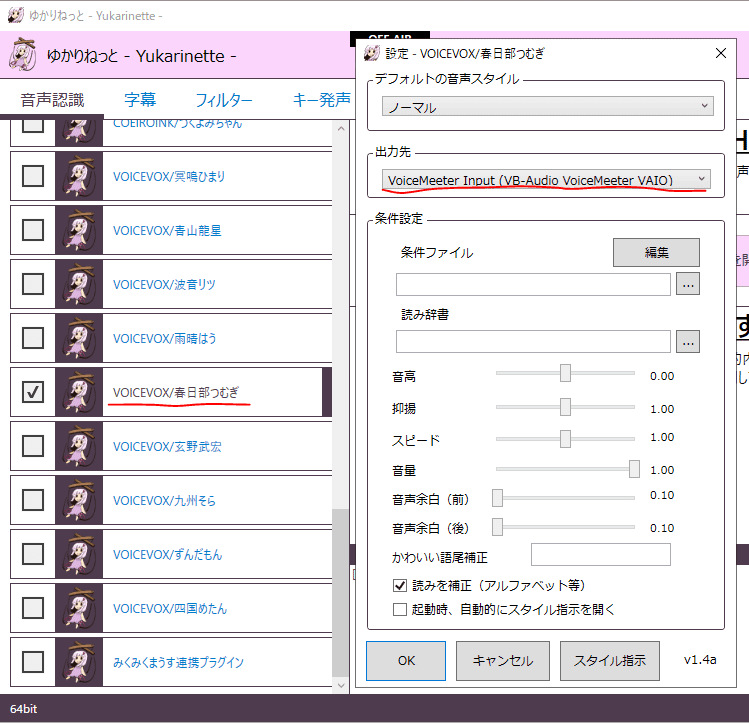Click the 抑揚 slider handle
749x724 pixels.
tap(565, 407)
